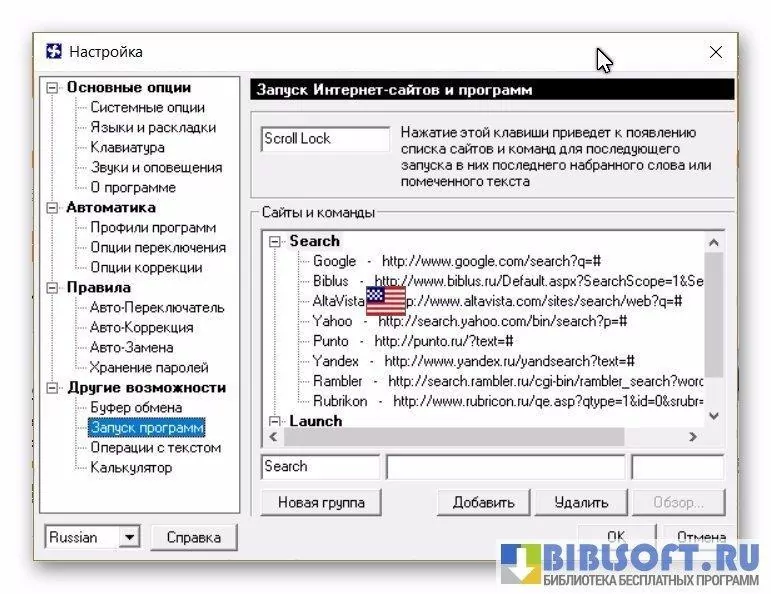Viewport: 771px width, 594px height.
Task: Click the horizontal scrollbar right arrow
Action: click(692, 437)
